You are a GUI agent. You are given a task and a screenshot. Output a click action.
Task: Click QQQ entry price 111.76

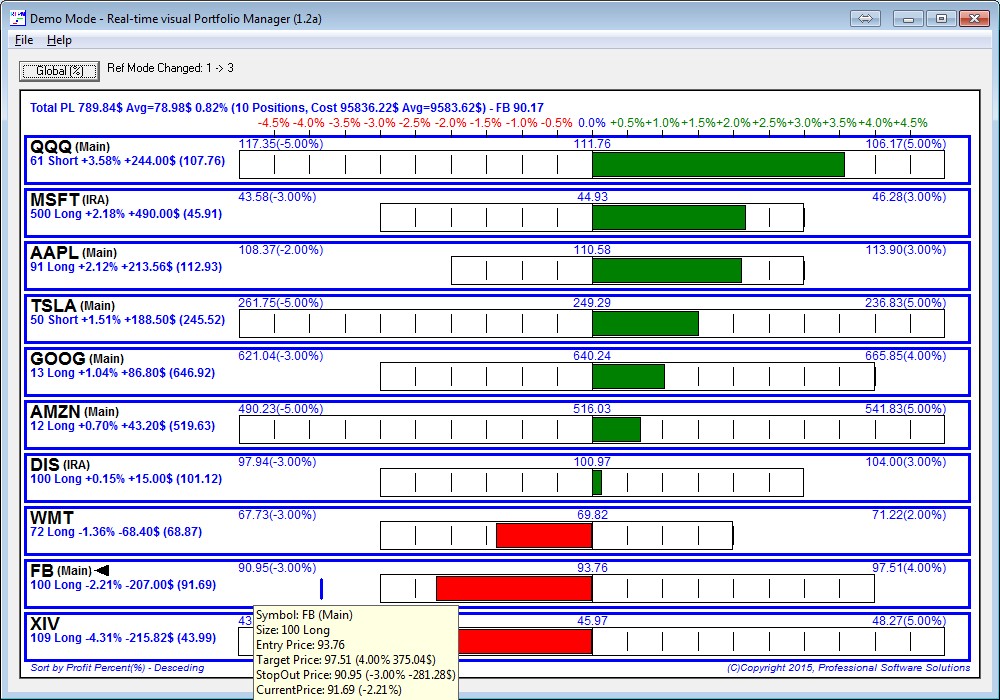coord(592,144)
